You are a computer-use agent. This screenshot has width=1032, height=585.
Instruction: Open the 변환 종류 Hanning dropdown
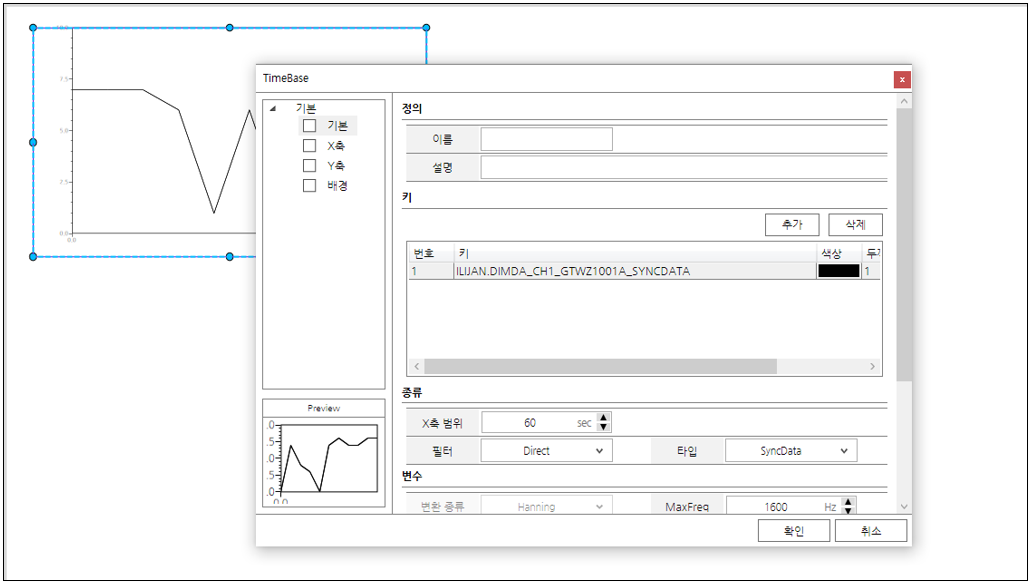pyautogui.click(x=546, y=505)
